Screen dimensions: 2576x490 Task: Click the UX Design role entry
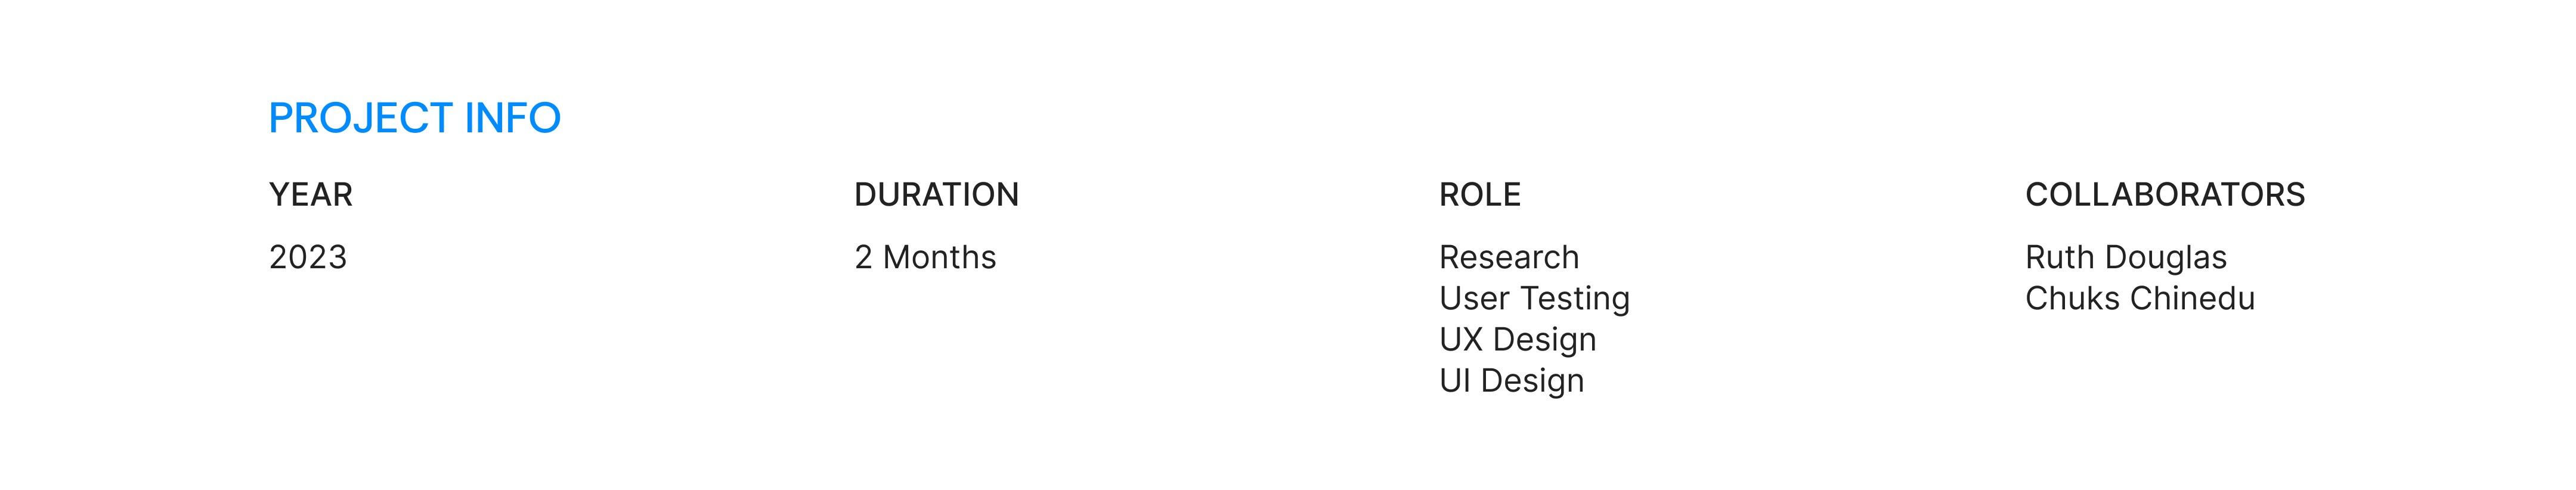point(1518,340)
